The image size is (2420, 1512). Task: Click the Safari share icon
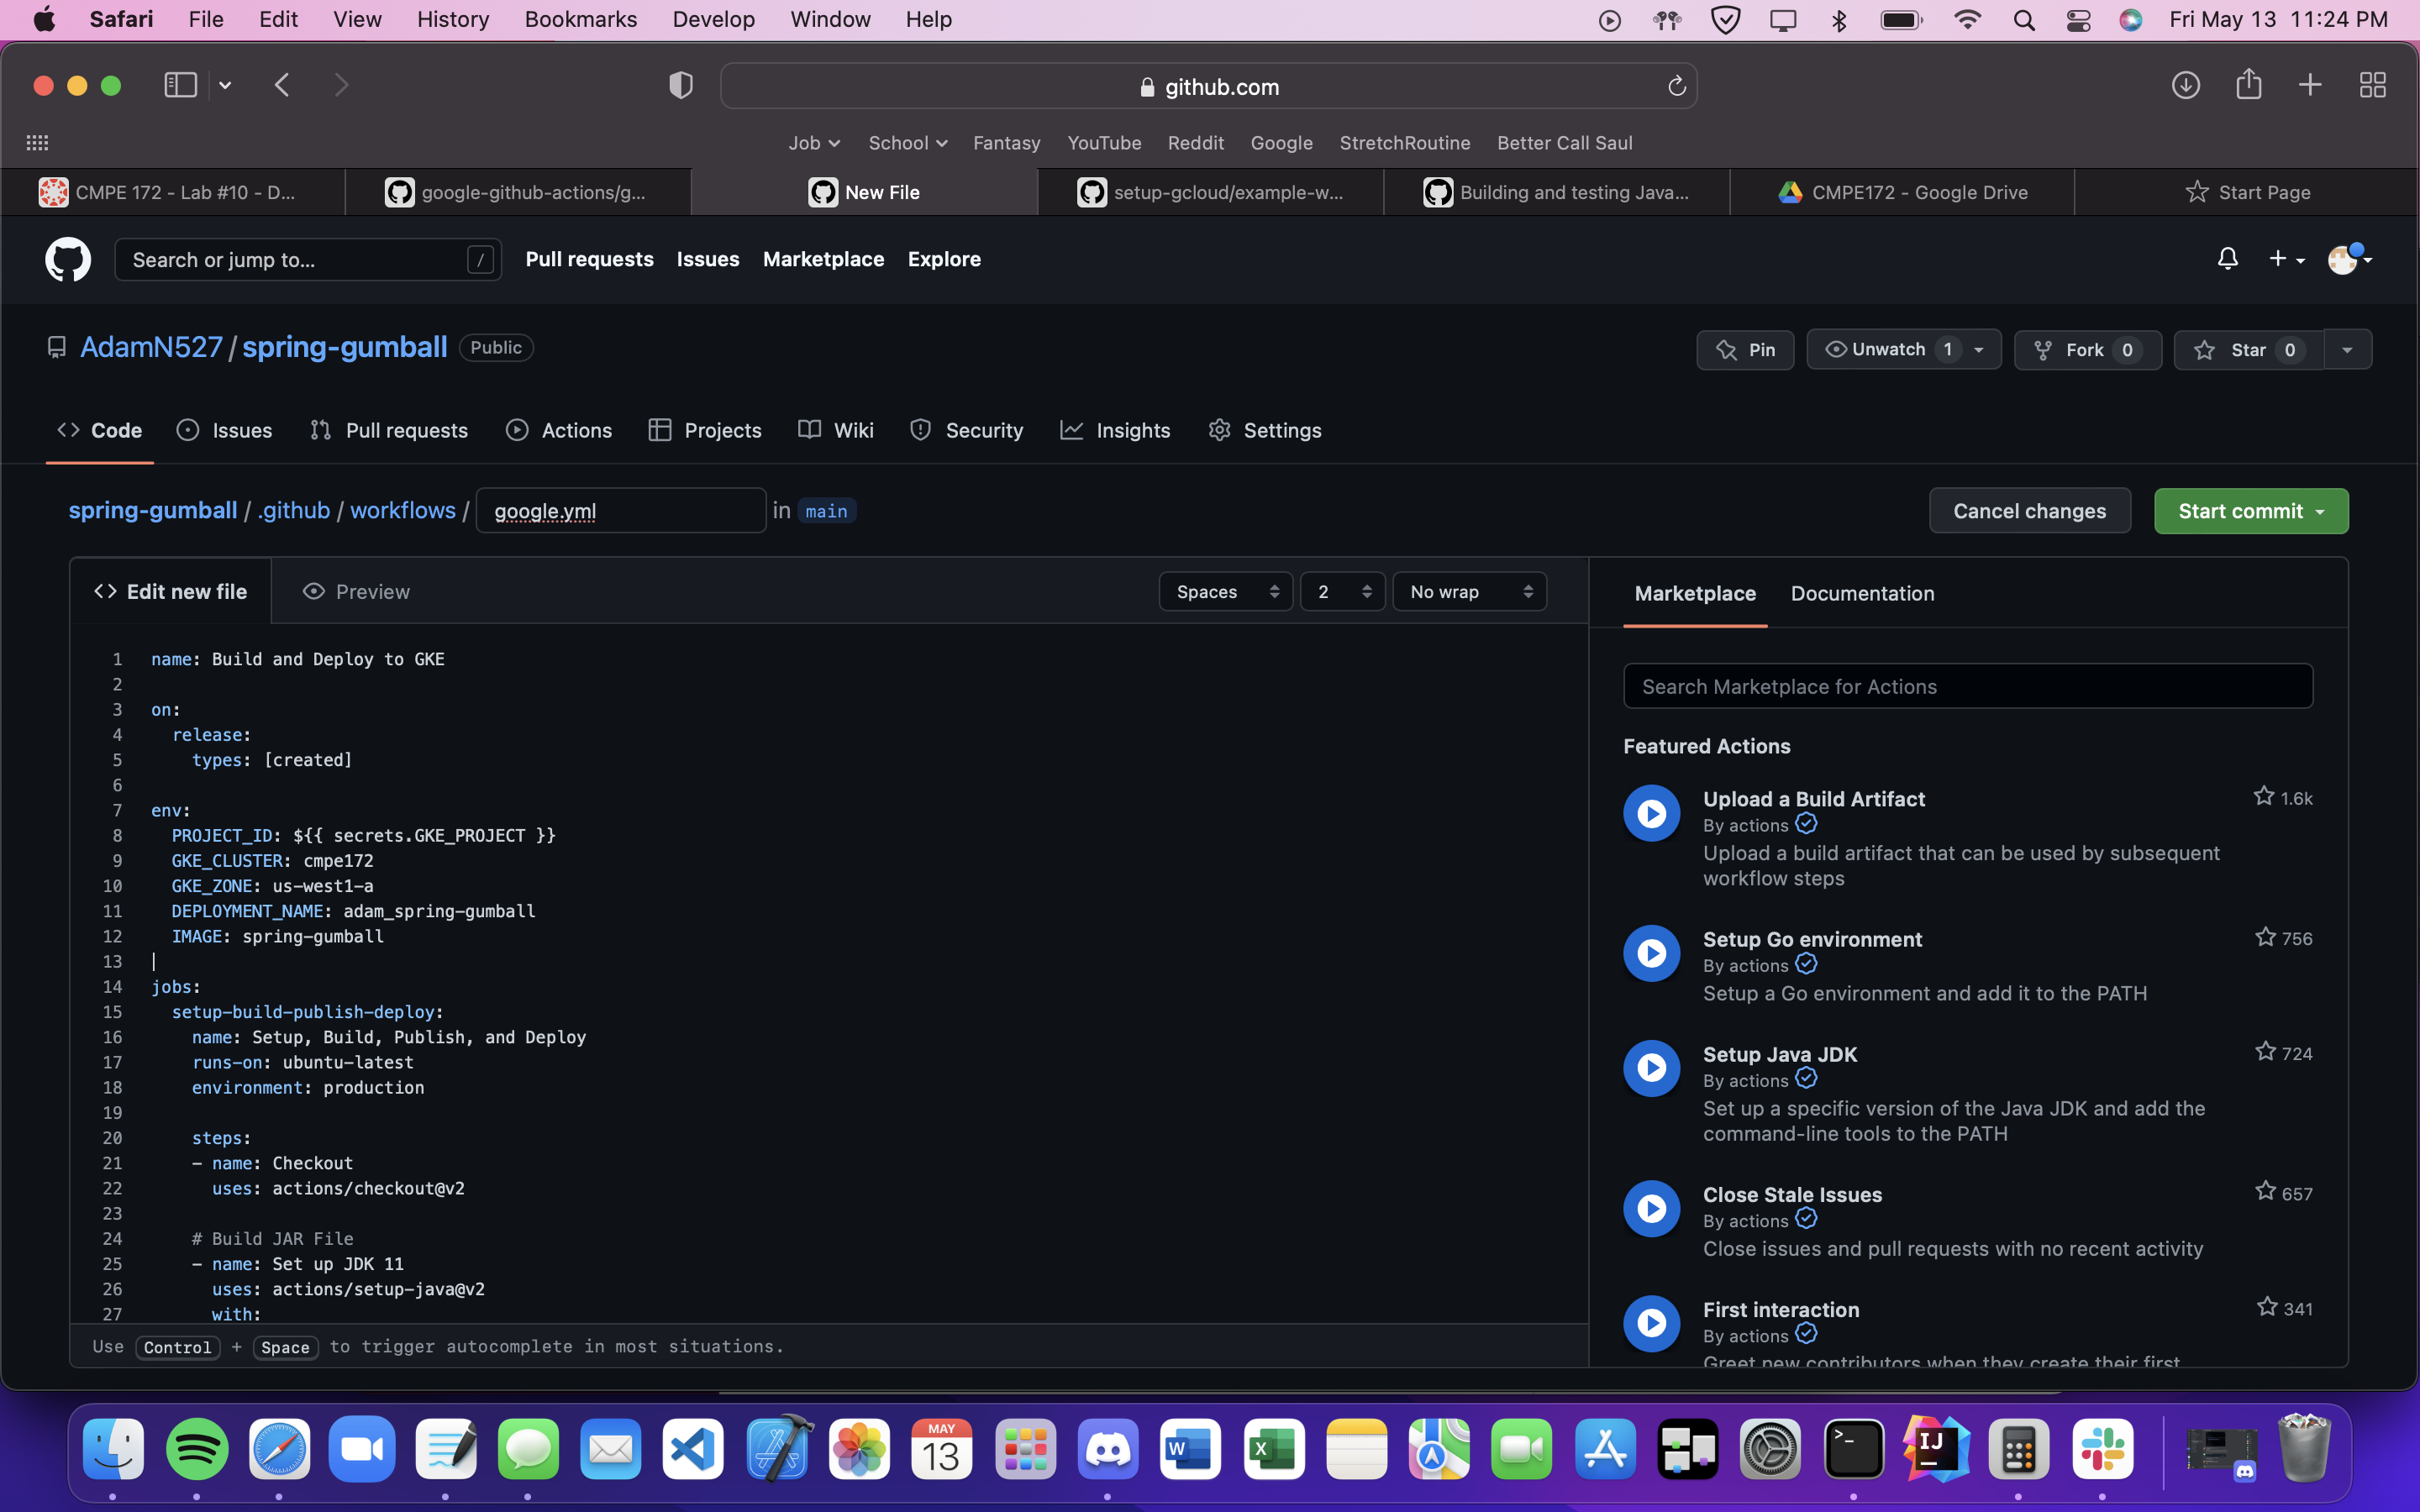pyautogui.click(x=2248, y=85)
